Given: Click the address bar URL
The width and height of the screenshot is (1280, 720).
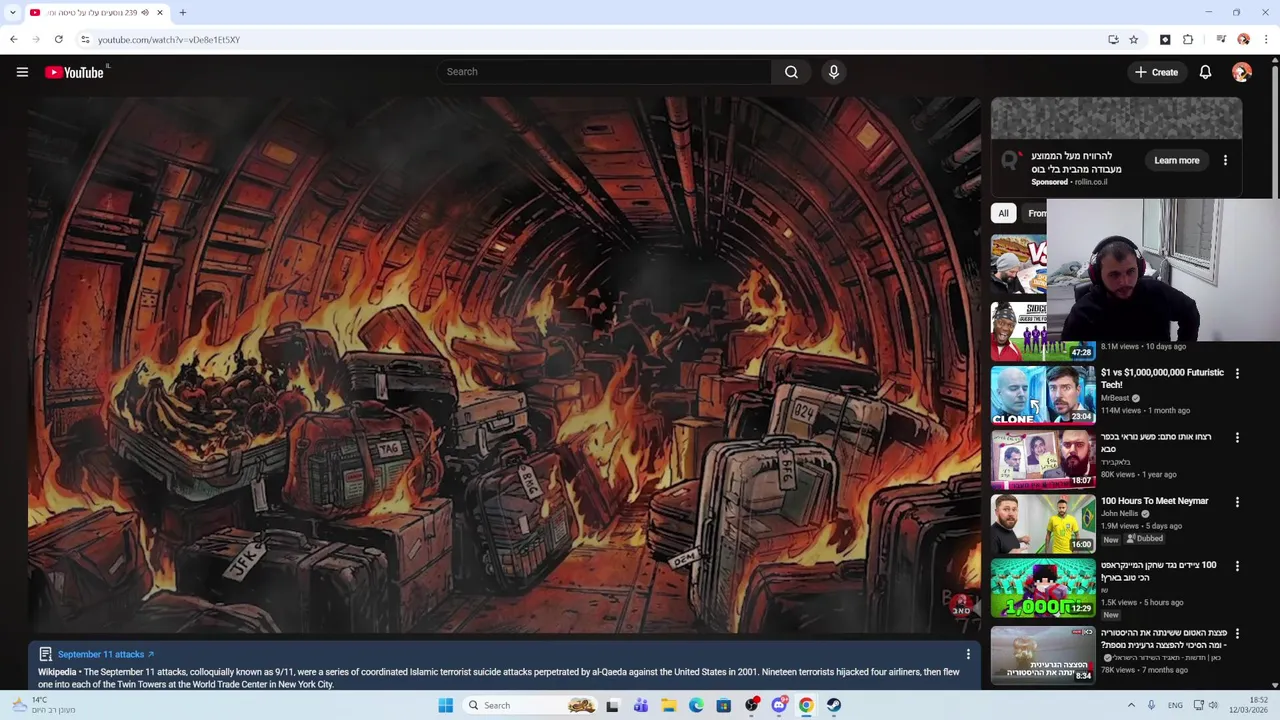Looking at the screenshot, I should [169, 40].
